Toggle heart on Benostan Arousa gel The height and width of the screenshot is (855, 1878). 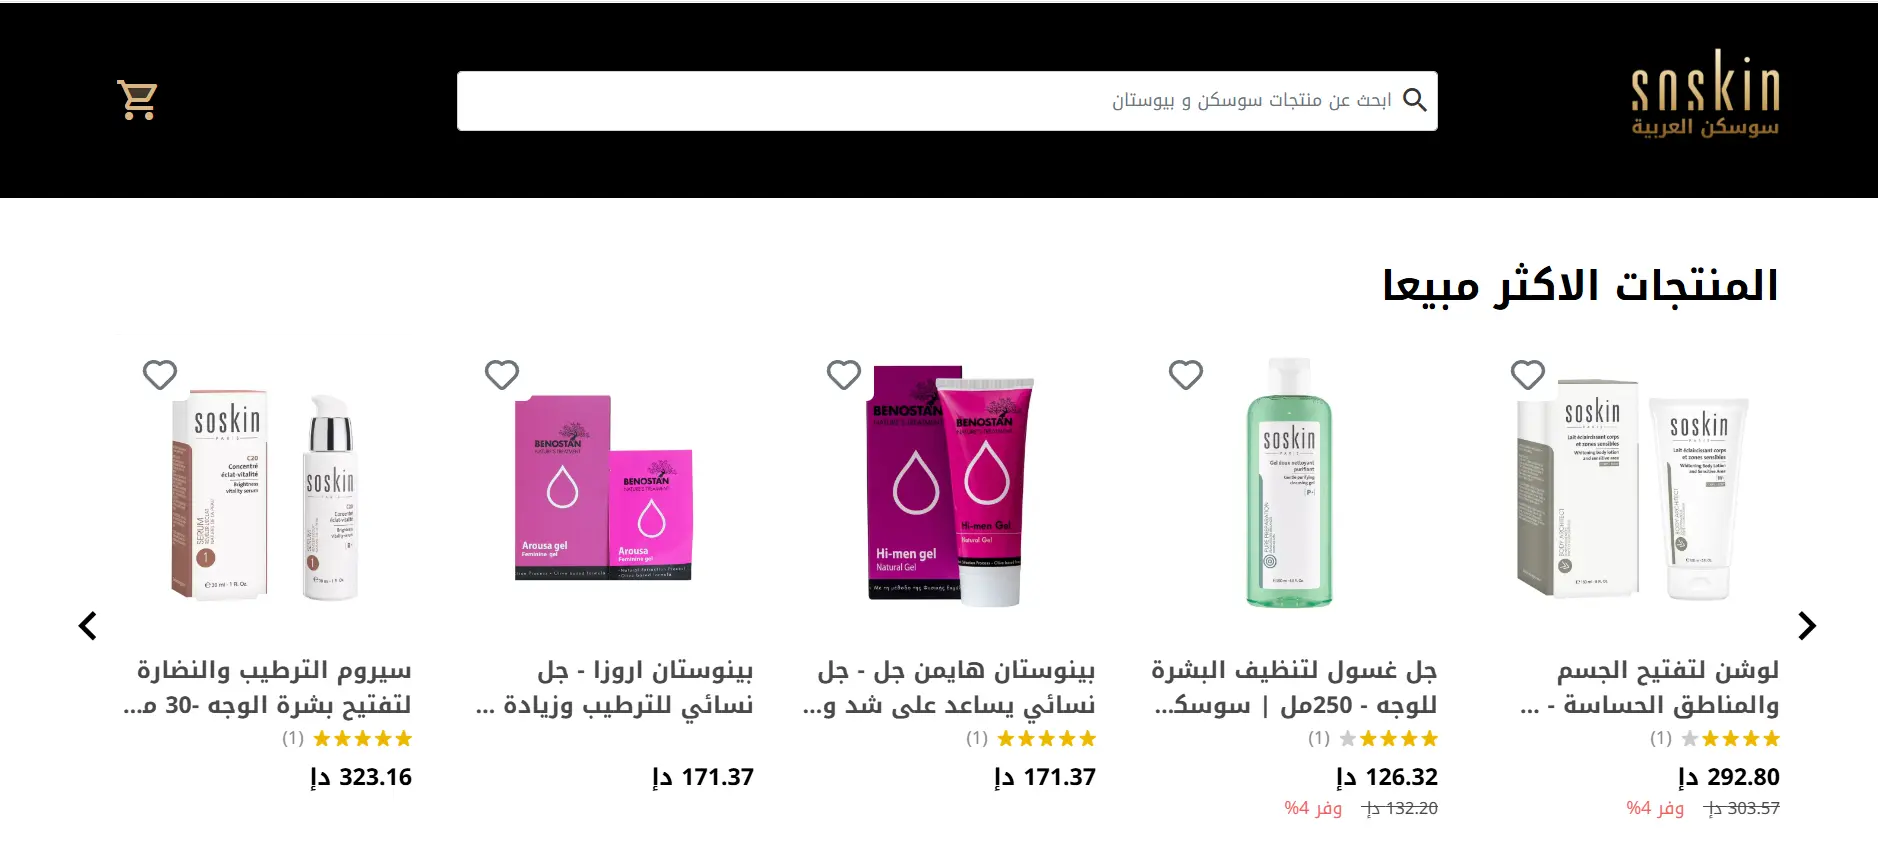pyautogui.click(x=501, y=375)
